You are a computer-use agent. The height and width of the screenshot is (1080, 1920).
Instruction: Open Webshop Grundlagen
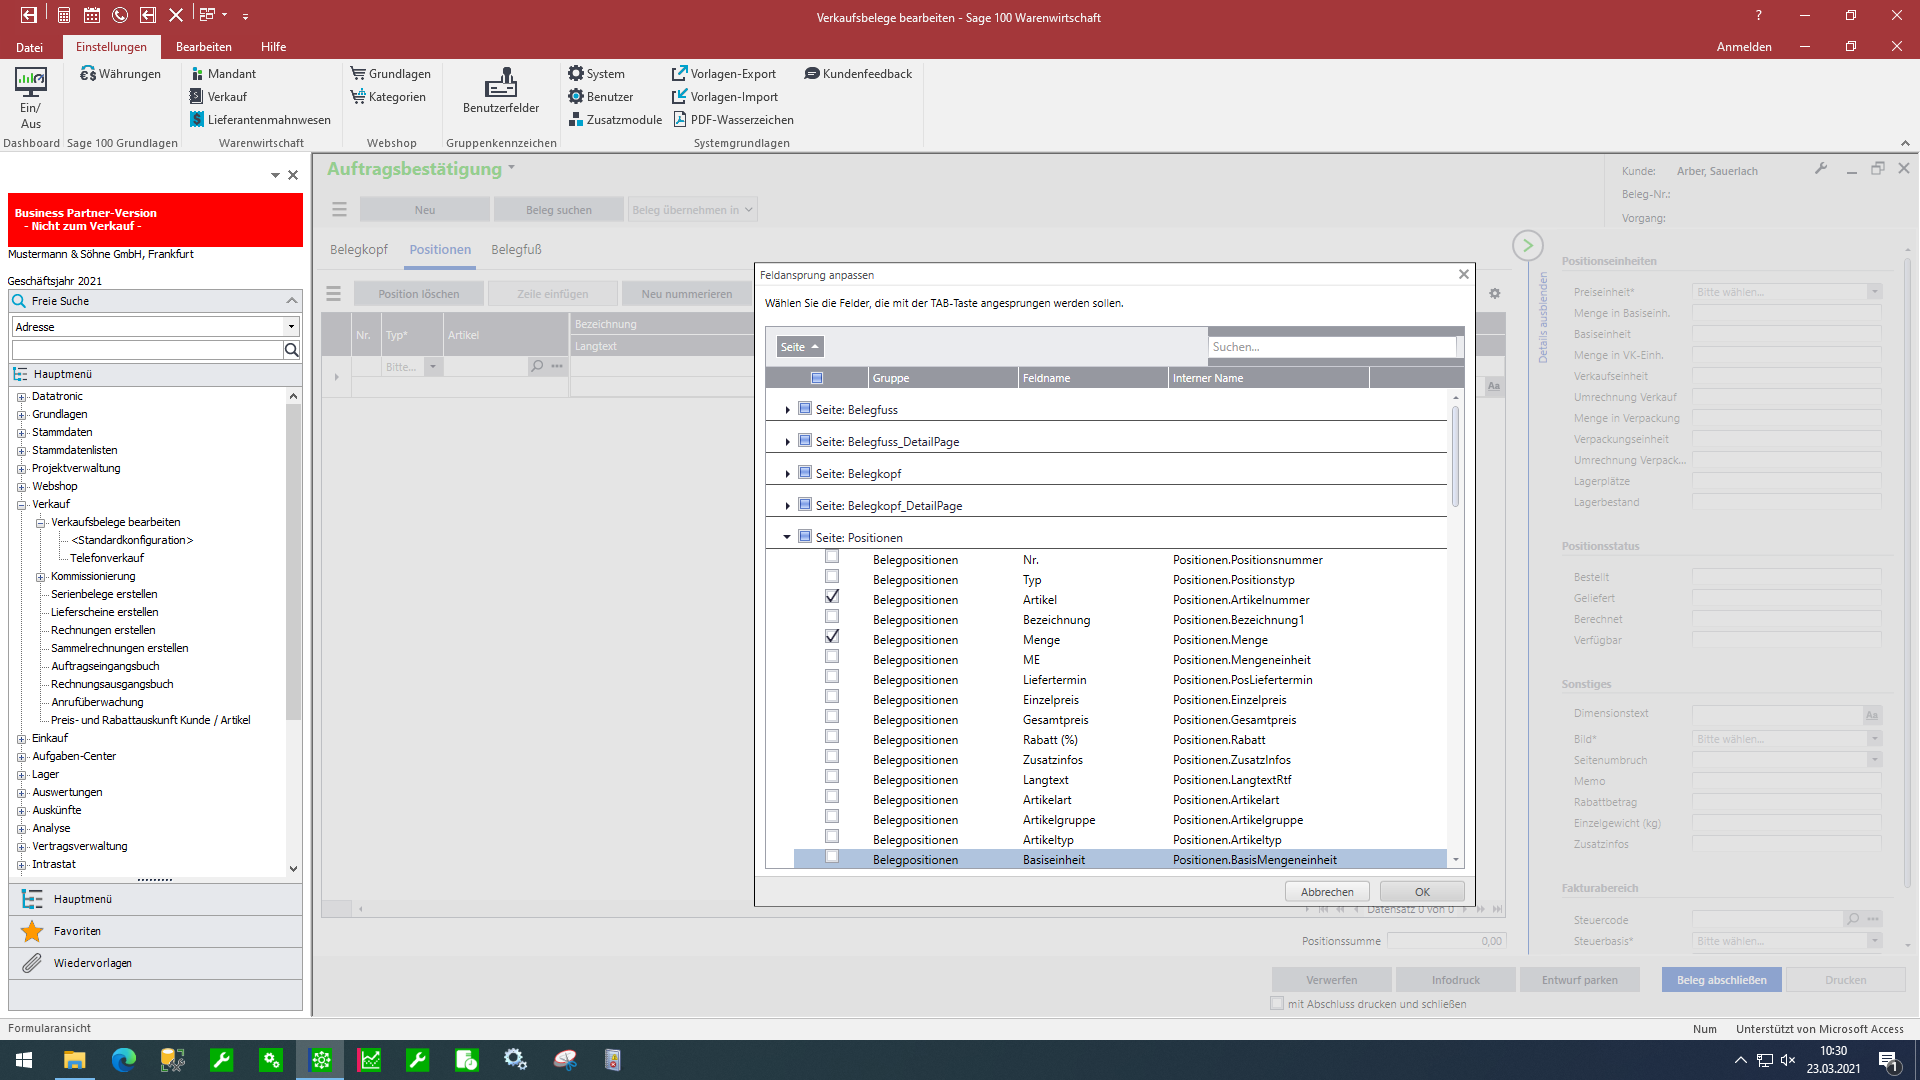[x=390, y=74]
